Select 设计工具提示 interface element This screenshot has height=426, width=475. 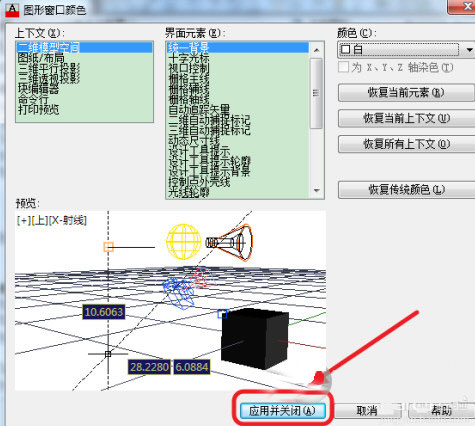click(238, 151)
